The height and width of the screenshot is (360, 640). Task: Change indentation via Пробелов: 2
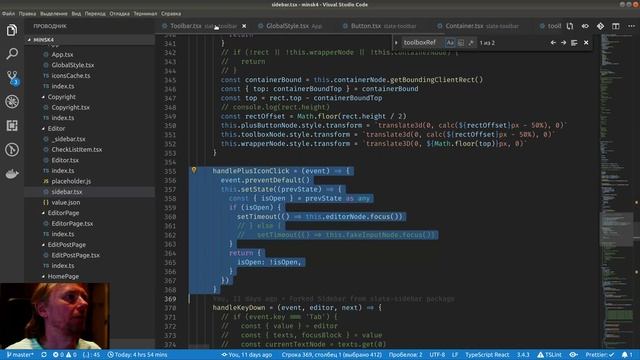405,355
